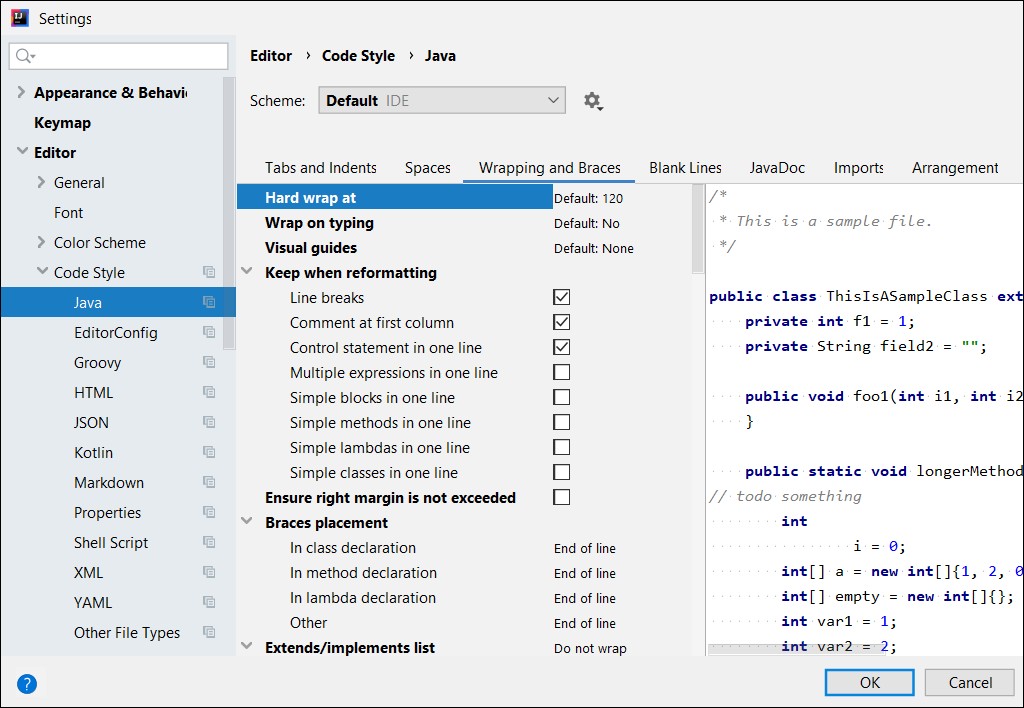Switch to Tabs and Indents tab
Viewport: 1024px width, 708px height.
321,168
